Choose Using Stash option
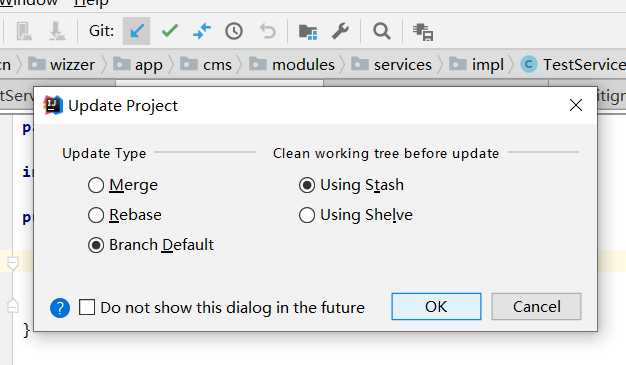 pos(351,185)
